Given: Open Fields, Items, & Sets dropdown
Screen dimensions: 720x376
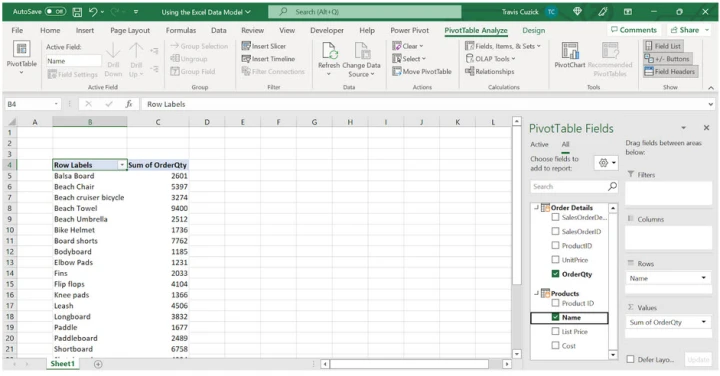Looking at the screenshot, I should (x=503, y=46).
